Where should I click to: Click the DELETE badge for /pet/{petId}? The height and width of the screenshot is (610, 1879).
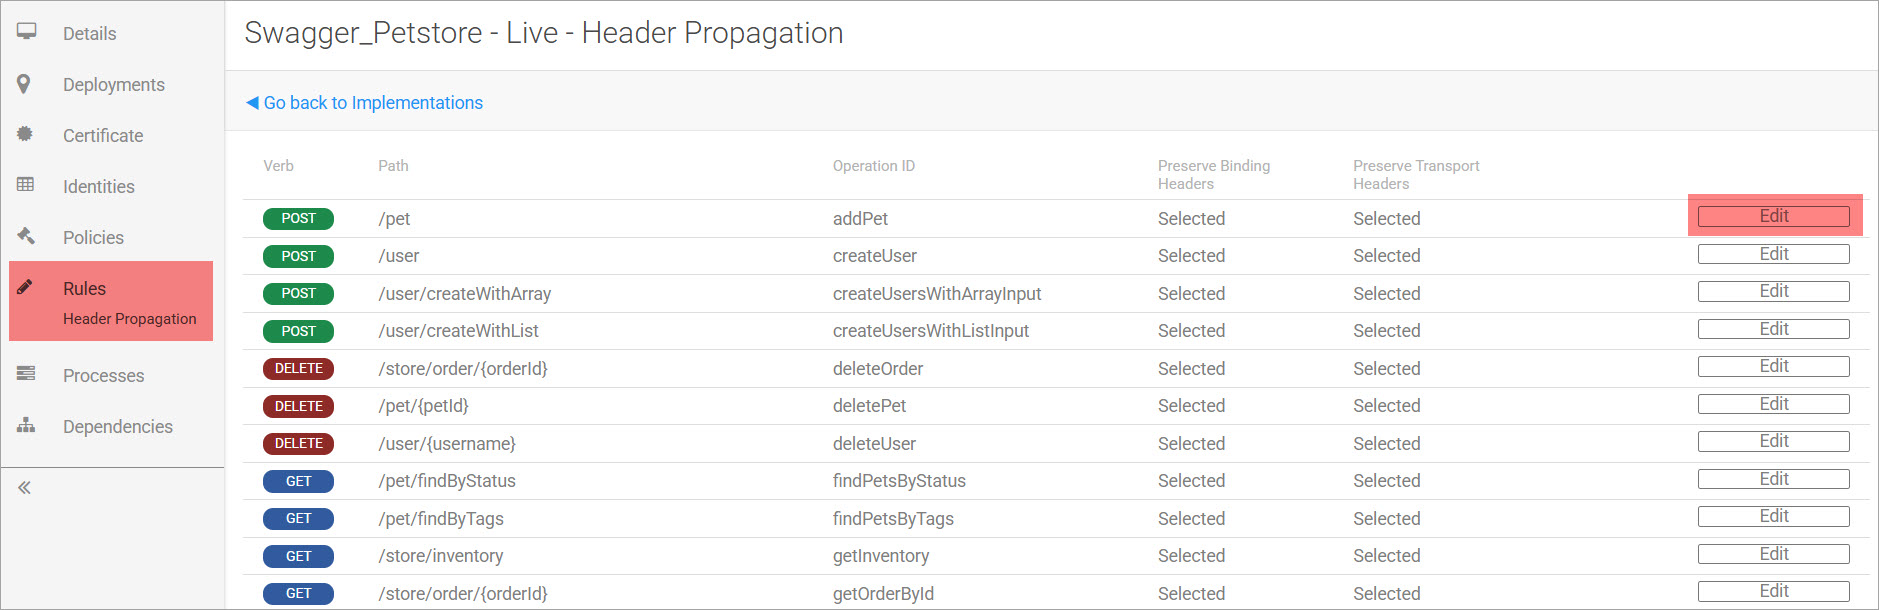298,406
